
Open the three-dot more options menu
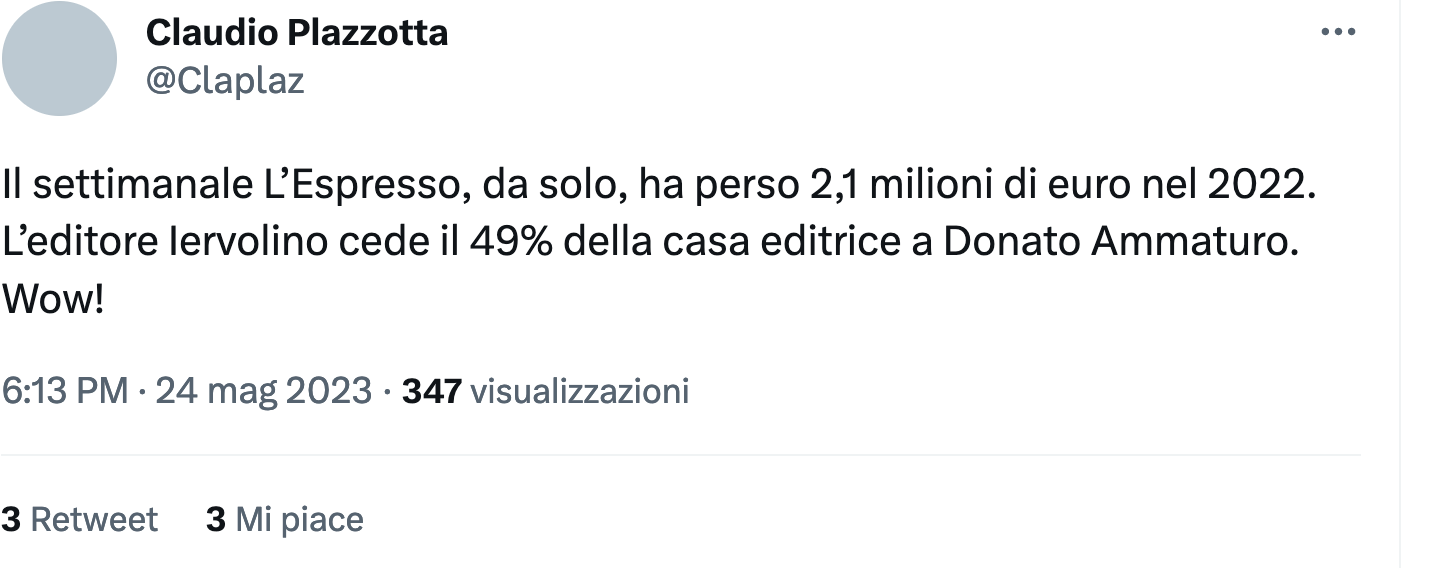click(1338, 33)
